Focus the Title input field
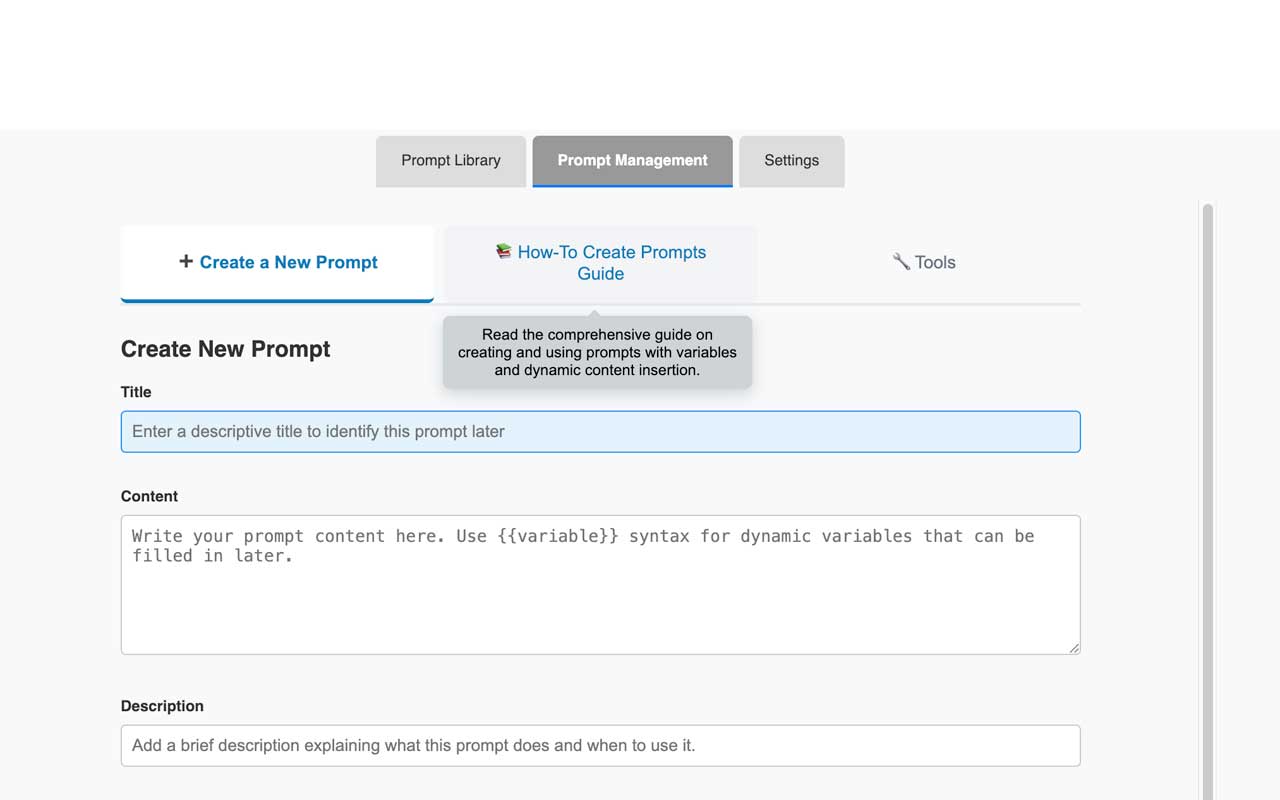The height and width of the screenshot is (800, 1280). (x=600, y=432)
